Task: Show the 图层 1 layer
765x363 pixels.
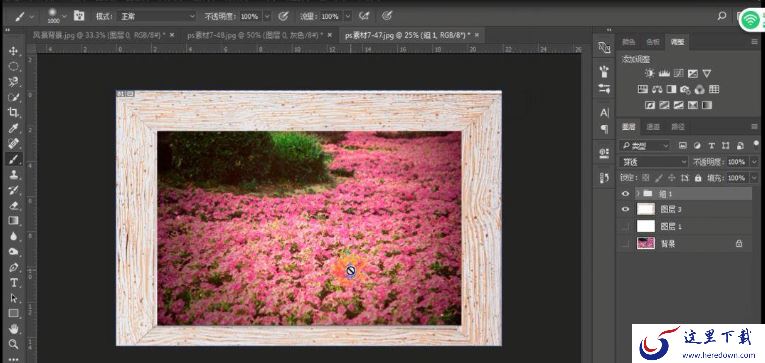Action: 625,226
